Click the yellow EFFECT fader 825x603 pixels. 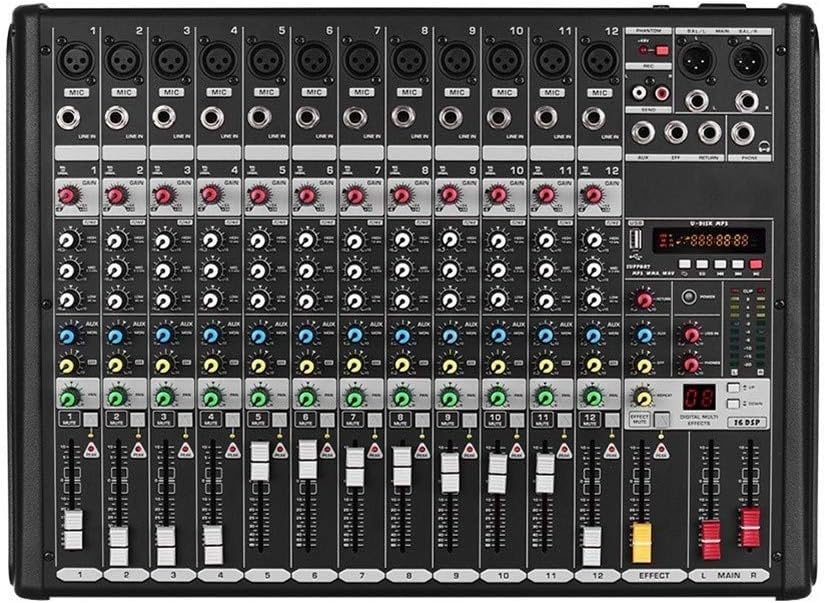(x=641, y=542)
